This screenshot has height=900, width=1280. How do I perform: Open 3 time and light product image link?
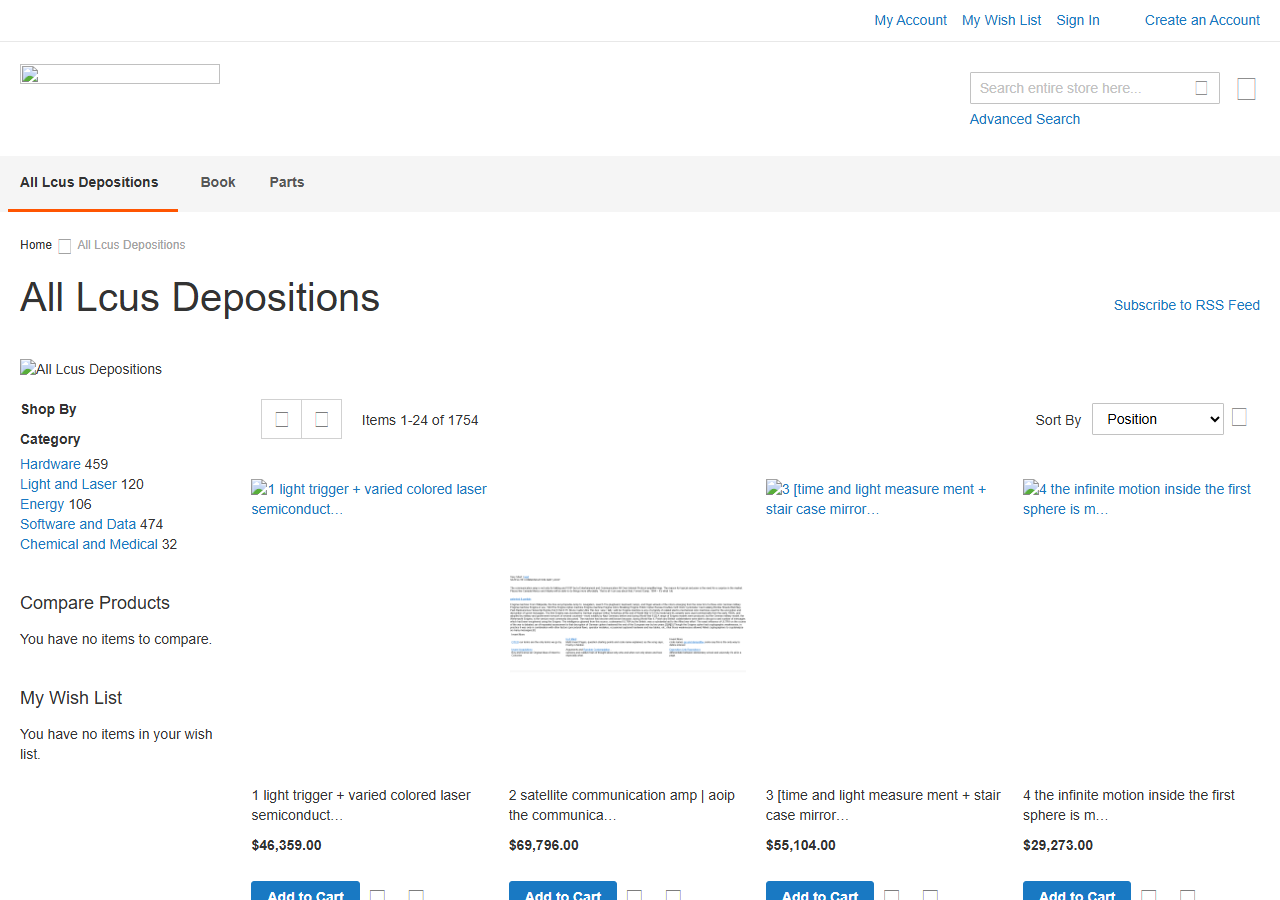(884, 499)
